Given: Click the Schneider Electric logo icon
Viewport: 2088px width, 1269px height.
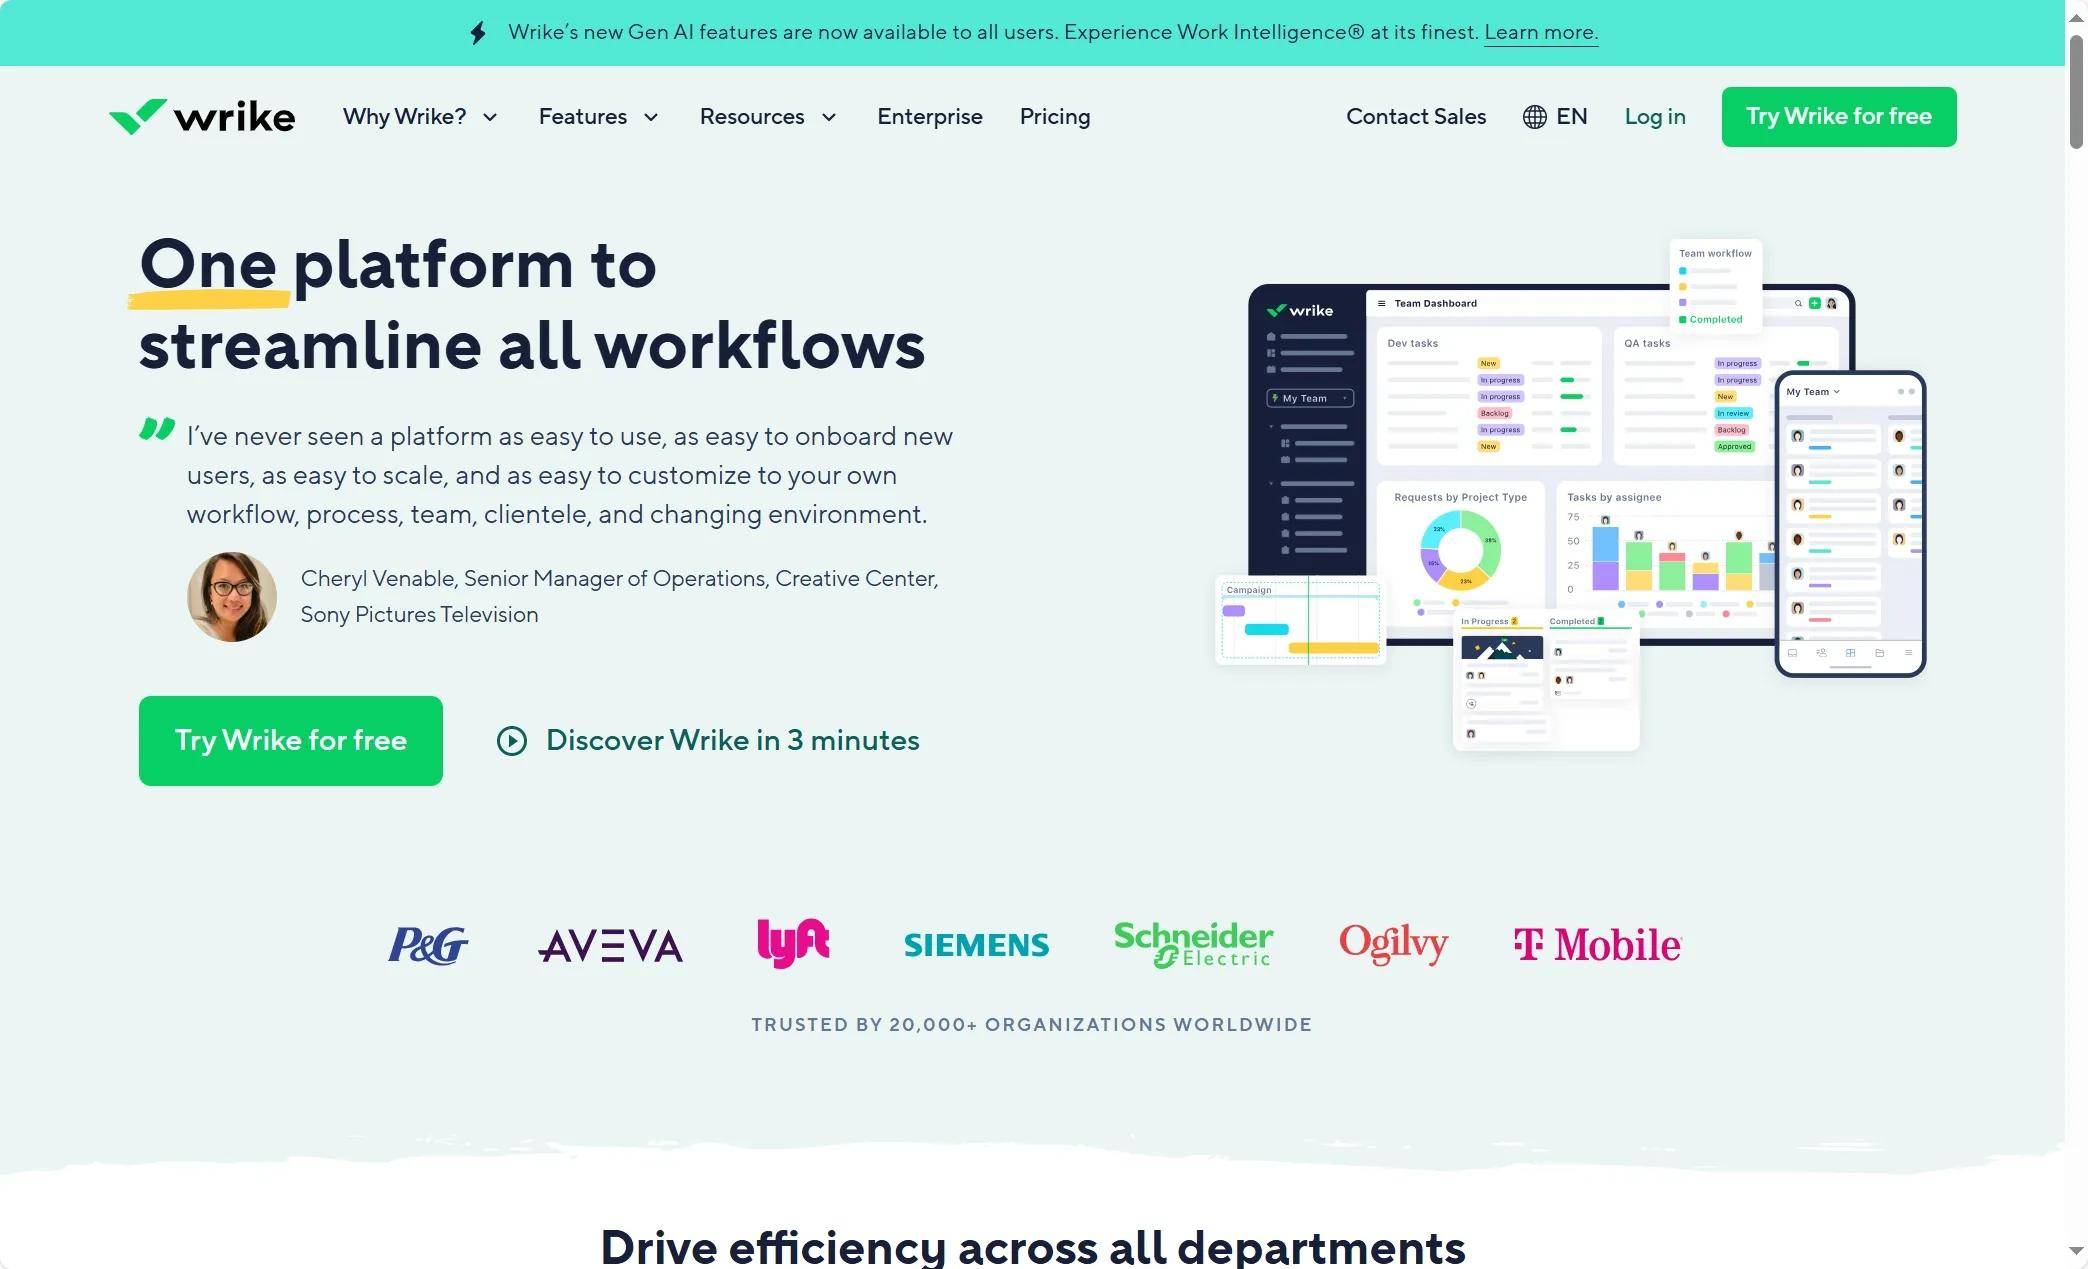Looking at the screenshot, I should [x=1193, y=942].
